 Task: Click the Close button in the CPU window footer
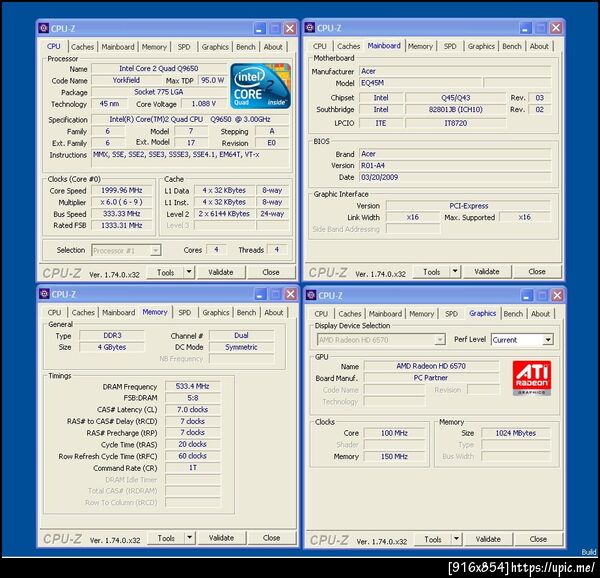click(x=271, y=272)
